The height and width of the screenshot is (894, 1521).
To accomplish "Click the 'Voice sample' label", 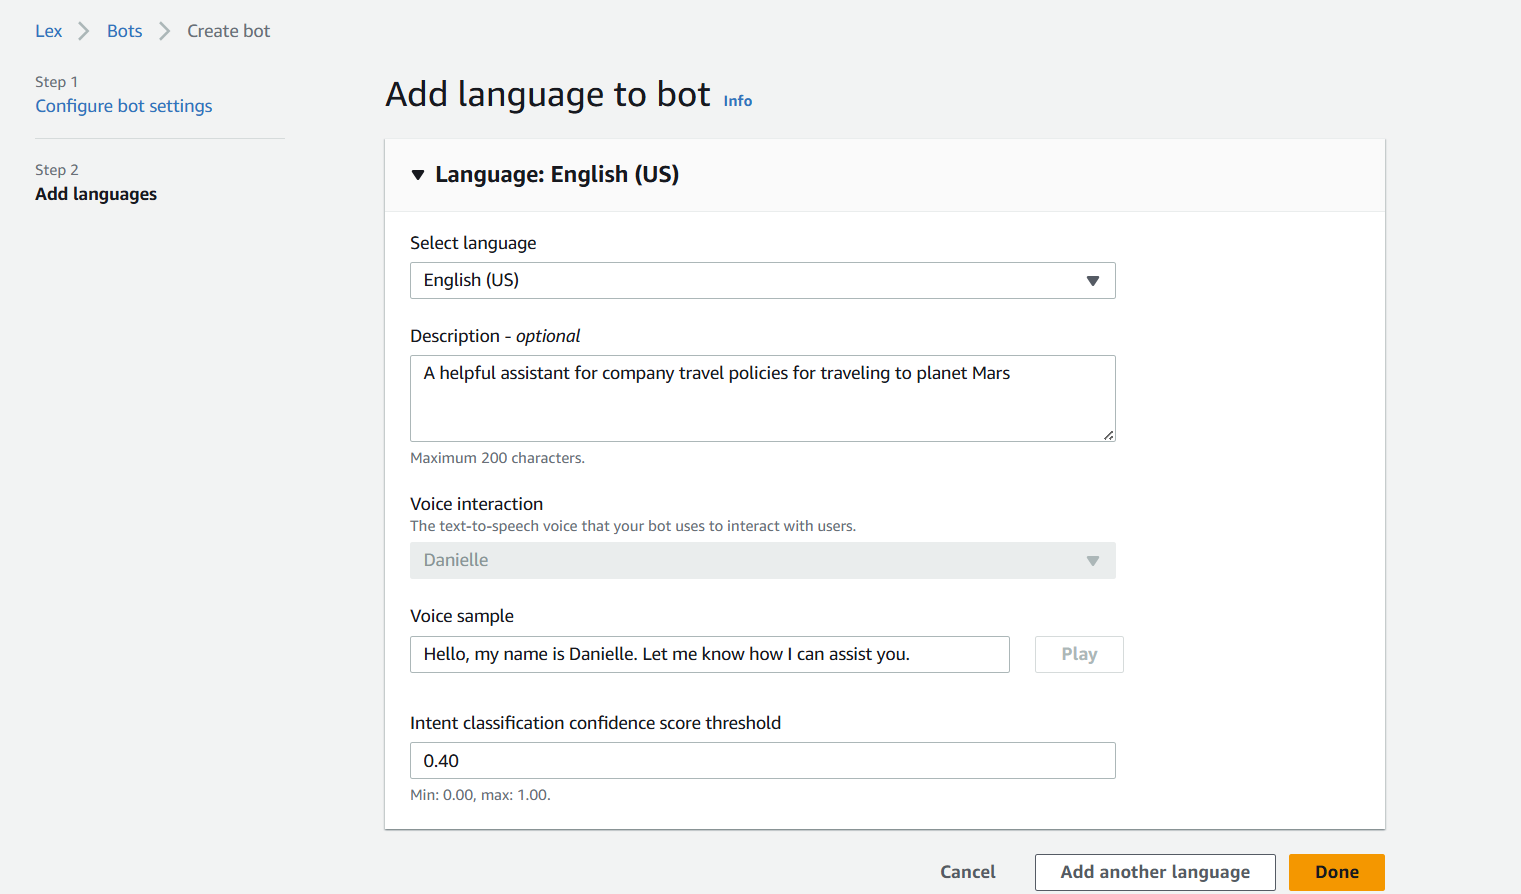I will pyautogui.click(x=462, y=616).
